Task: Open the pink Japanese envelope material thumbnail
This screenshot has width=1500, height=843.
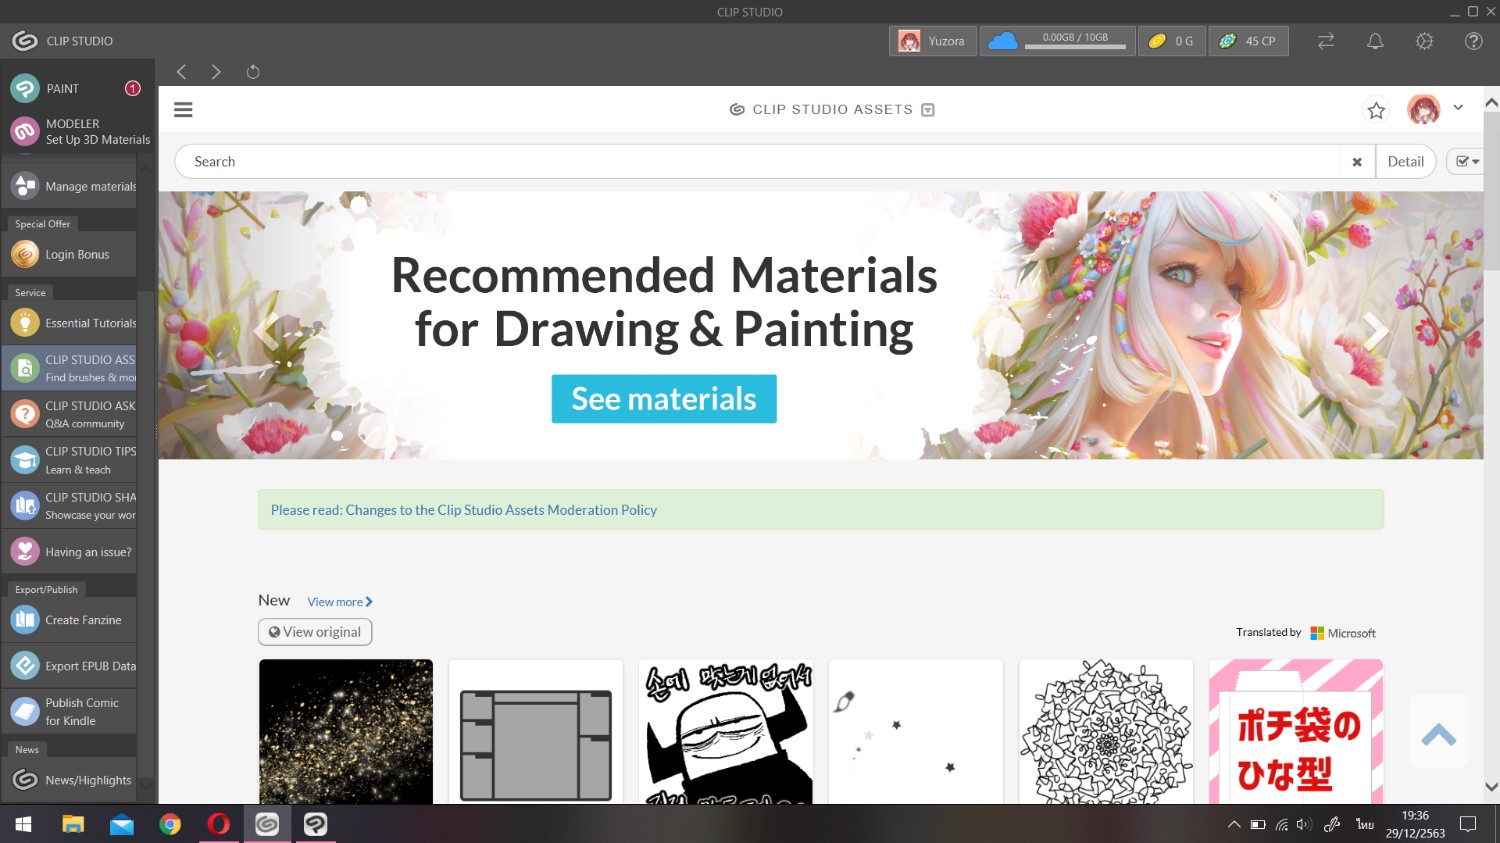Action: tap(1296, 731)
